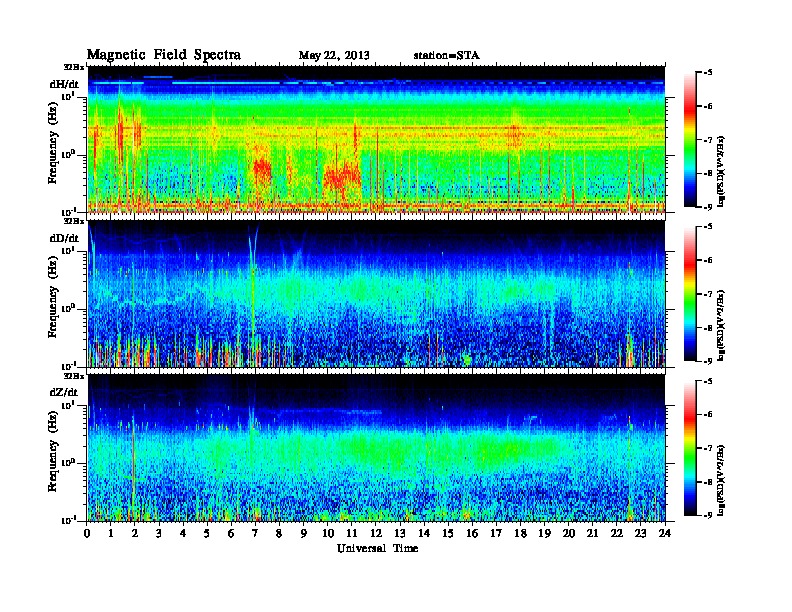The image size is (792, 612).
Task: Click the dZ/dt spectrogram panel
Action: coord(376,448)
